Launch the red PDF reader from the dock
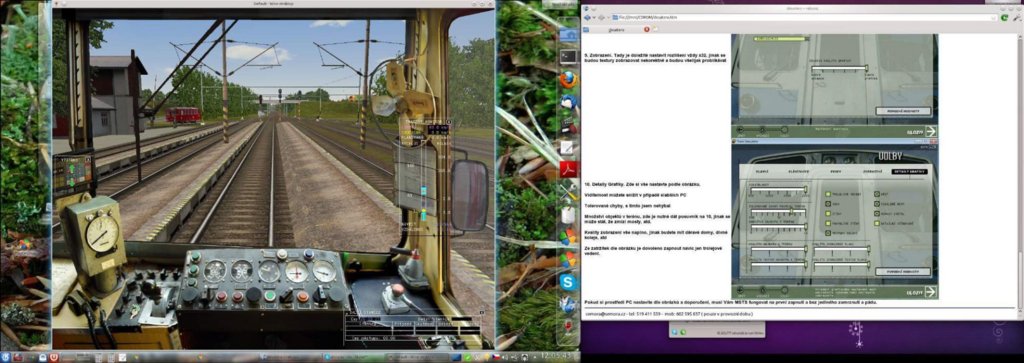Screen dimensions: 1024x363 pos(568,170)
